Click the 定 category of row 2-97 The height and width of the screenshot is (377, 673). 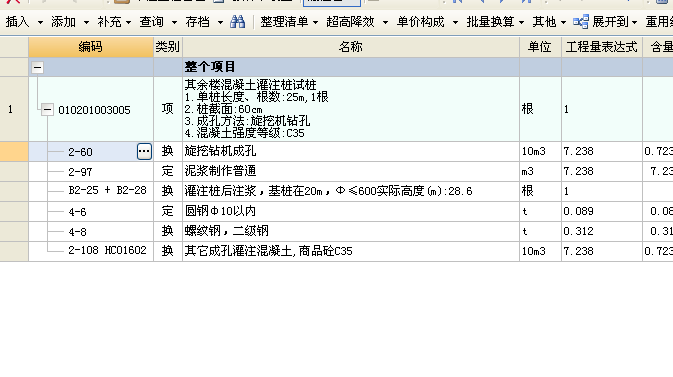(168, 171)
